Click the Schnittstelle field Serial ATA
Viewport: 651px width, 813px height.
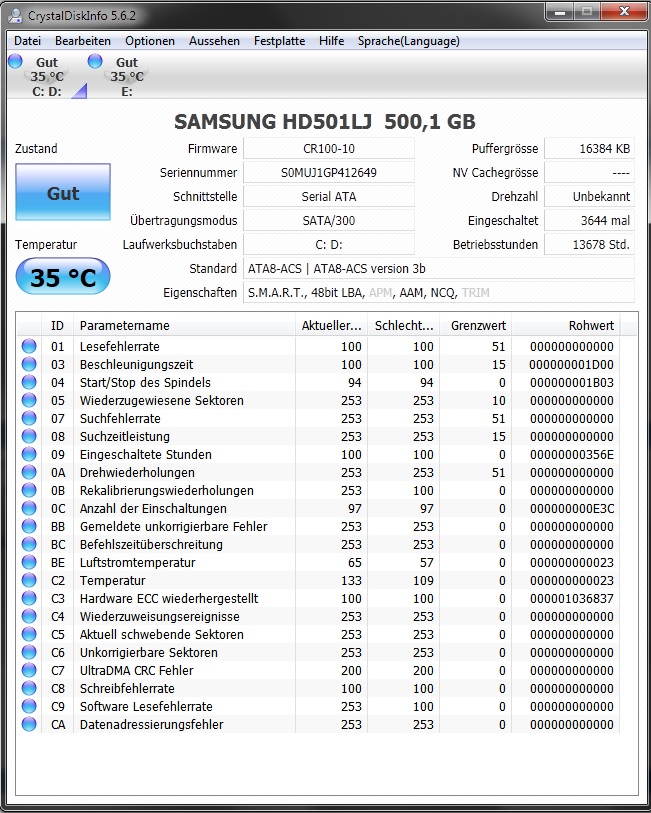329,197
